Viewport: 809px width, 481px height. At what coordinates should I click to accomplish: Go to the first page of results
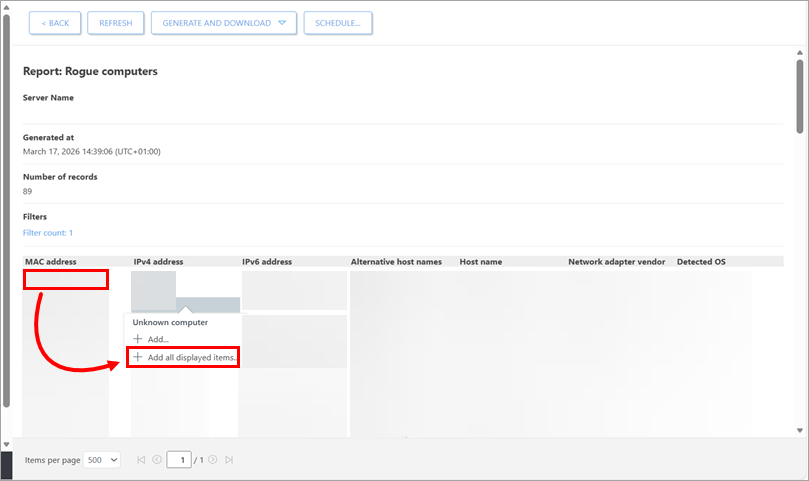point(141,460)
